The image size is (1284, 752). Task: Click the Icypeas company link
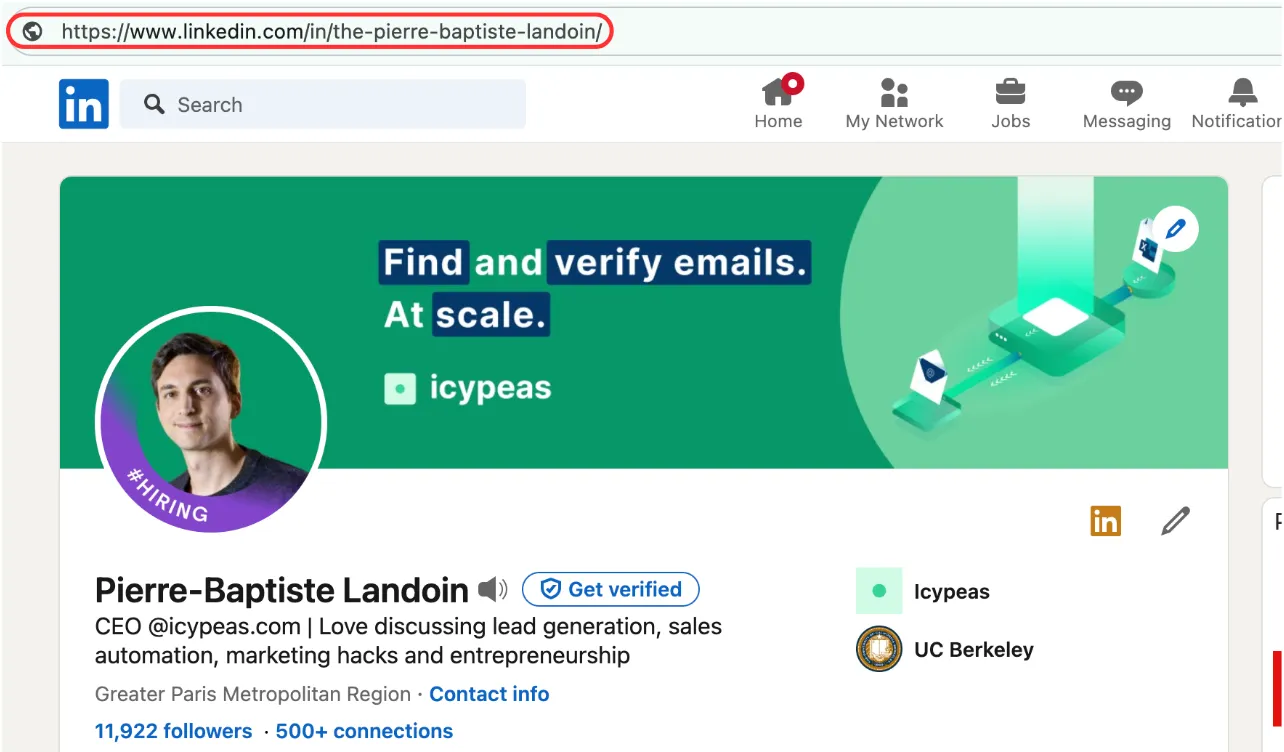(x=952, y=591)
